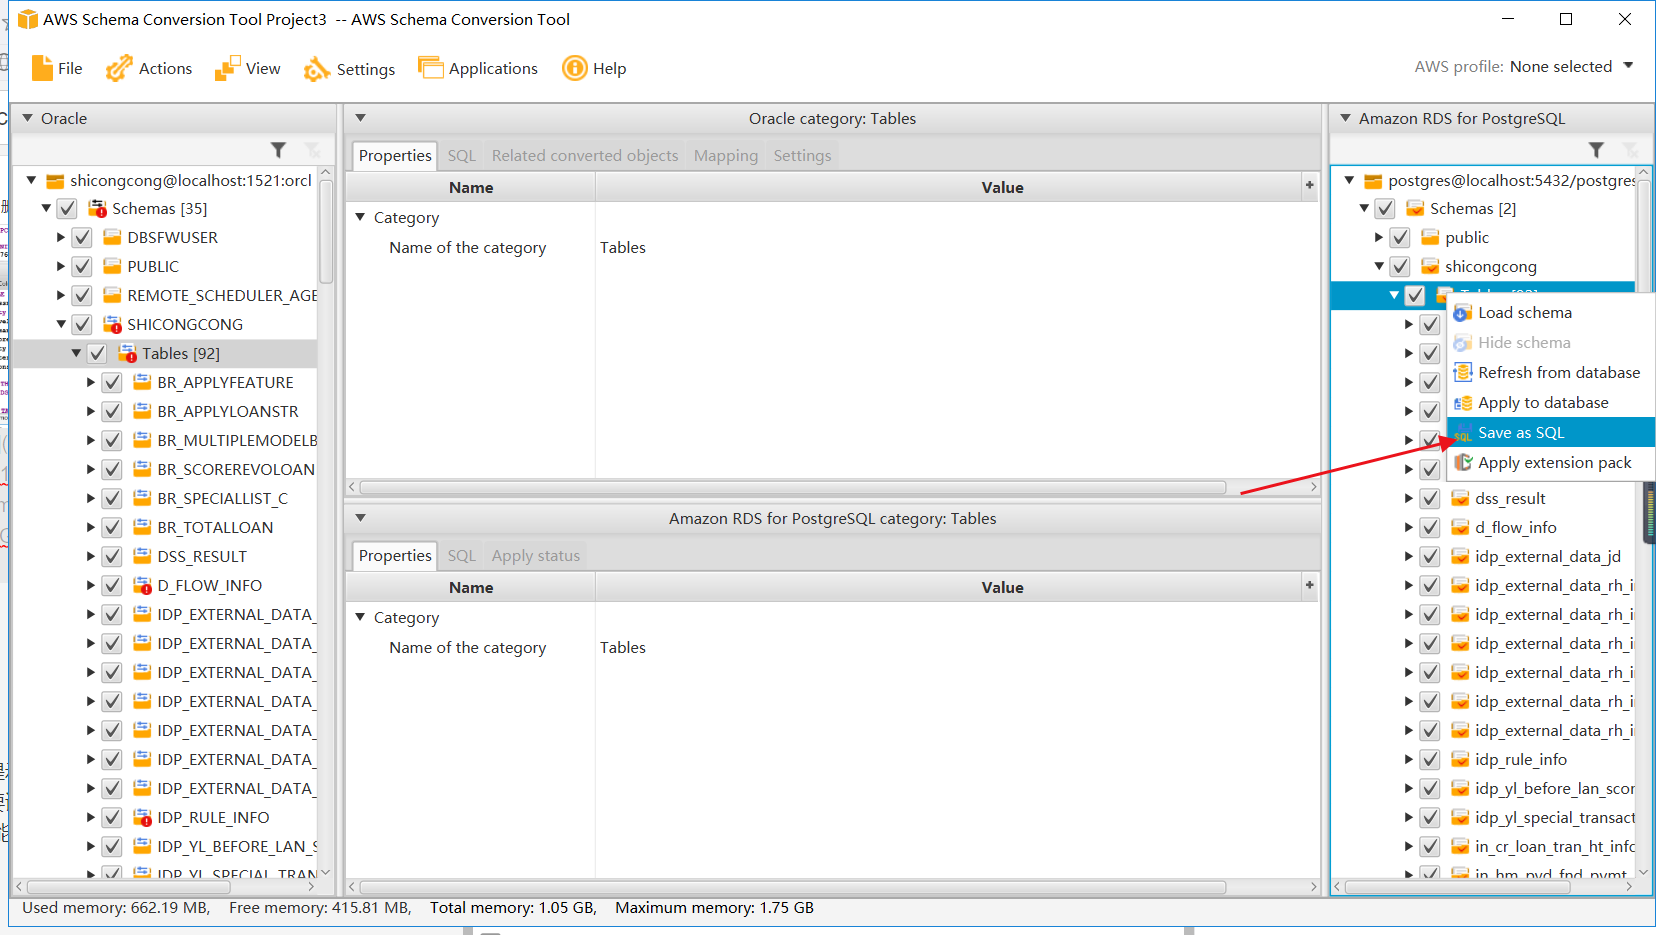Click the Apply to database icon
The image size is (1664, 935).
(x=1462, y=403)
